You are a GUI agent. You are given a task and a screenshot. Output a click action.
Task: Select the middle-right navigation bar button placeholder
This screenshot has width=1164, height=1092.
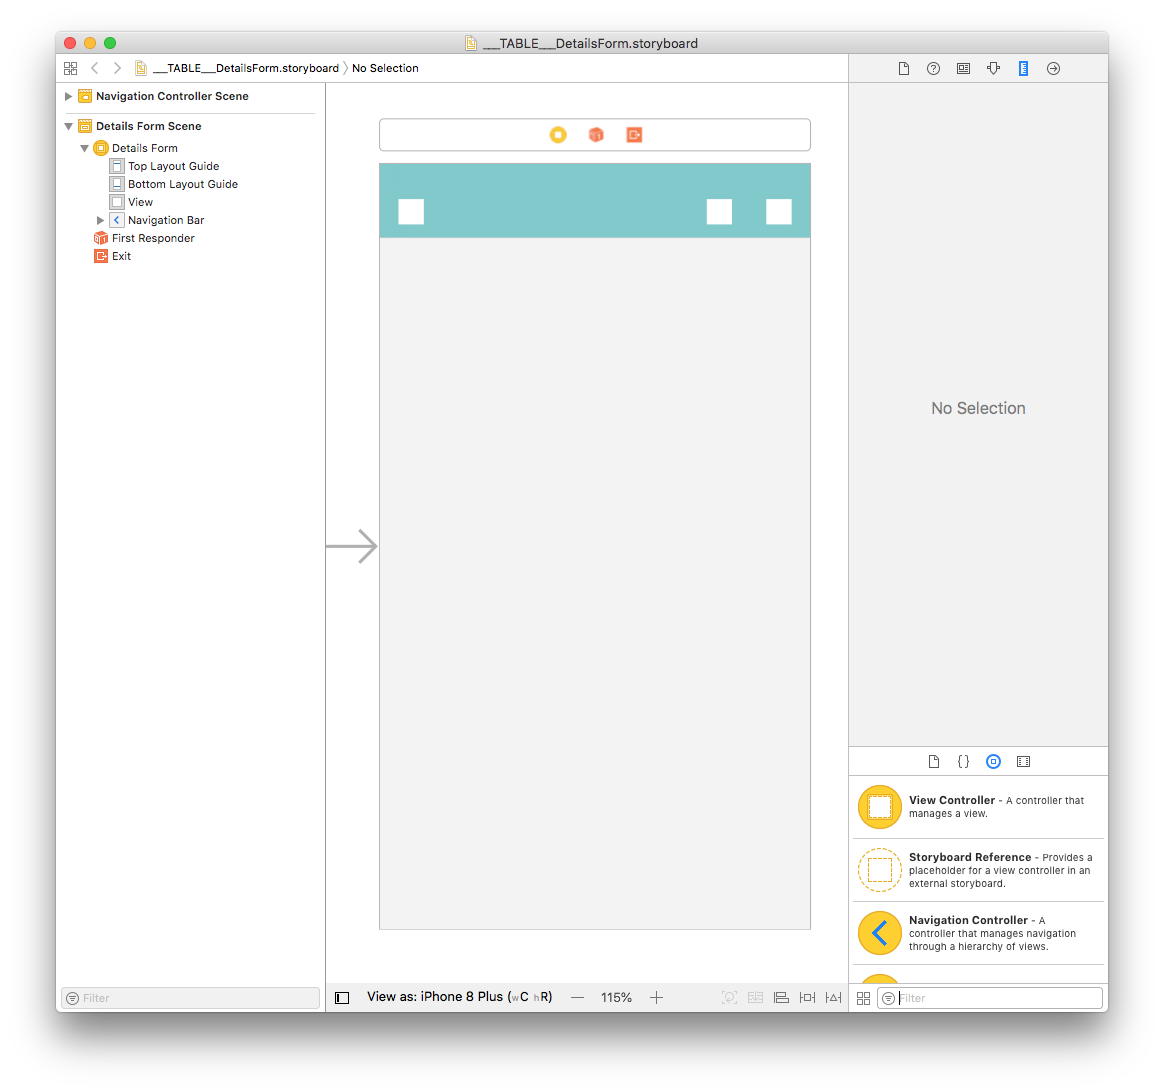coord(719,212)
